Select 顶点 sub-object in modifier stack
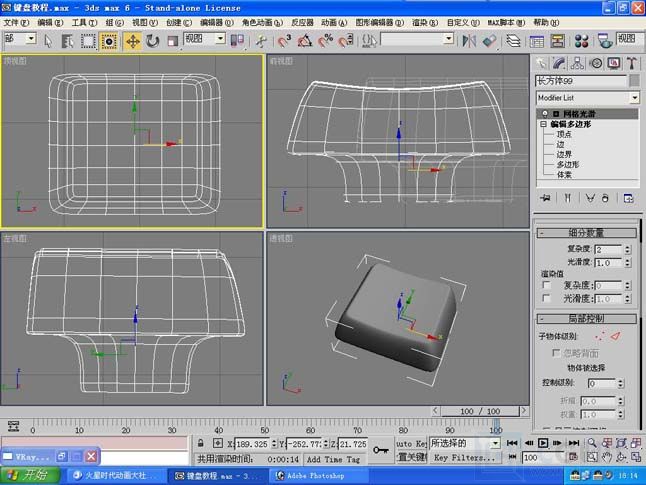Image resolution: width=646 pixels, height=485 pixels. pos(564,134)
